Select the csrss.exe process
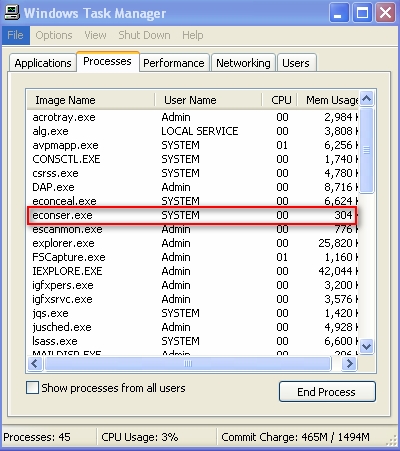The image size is (400, 451). [x=193, y=173]
